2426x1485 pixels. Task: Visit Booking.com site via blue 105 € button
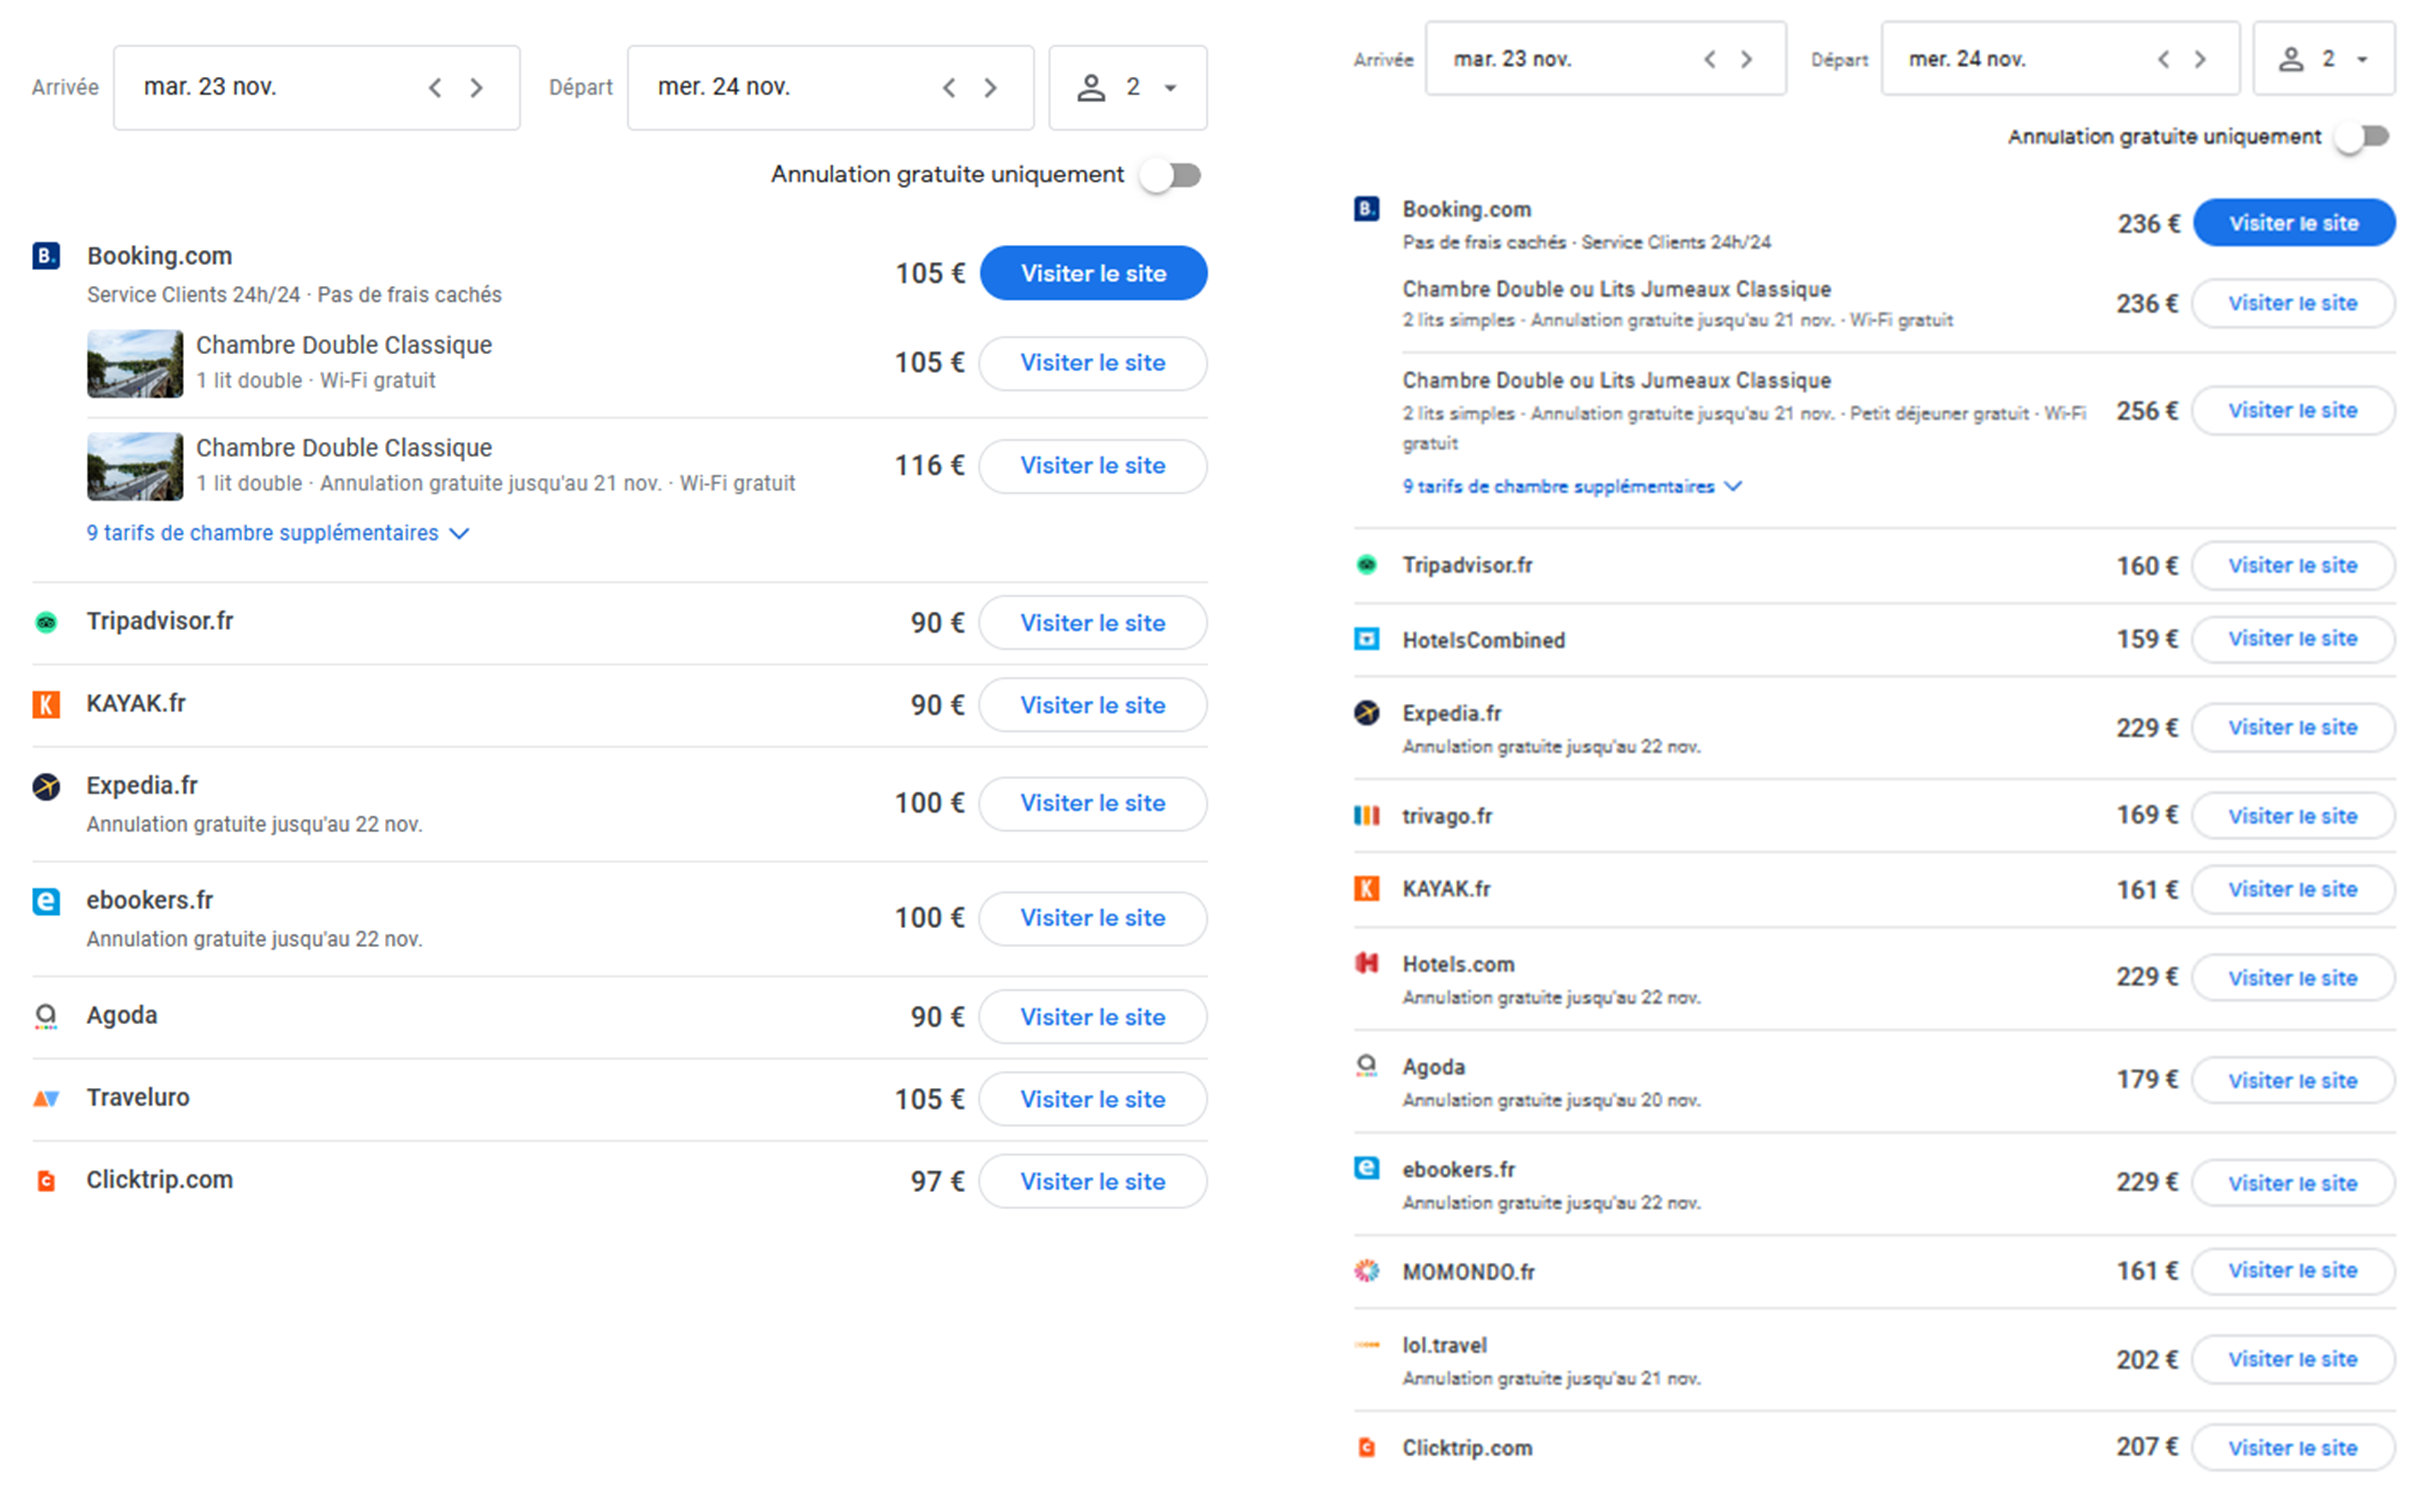pos(1093,274)
